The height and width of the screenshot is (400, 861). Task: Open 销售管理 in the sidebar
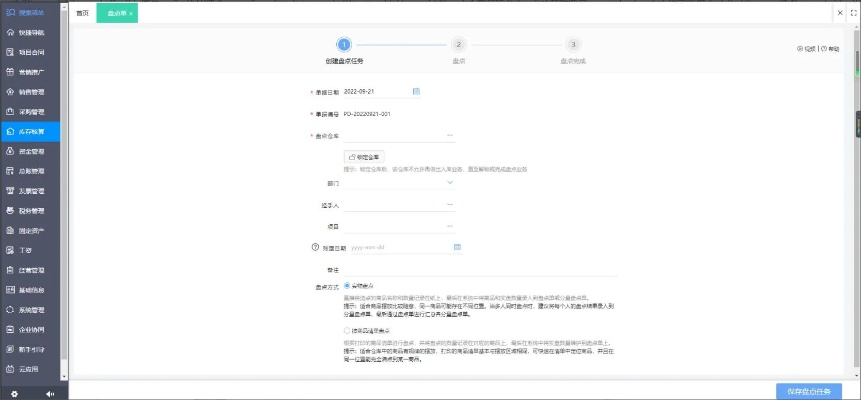(x=30, y=92)
